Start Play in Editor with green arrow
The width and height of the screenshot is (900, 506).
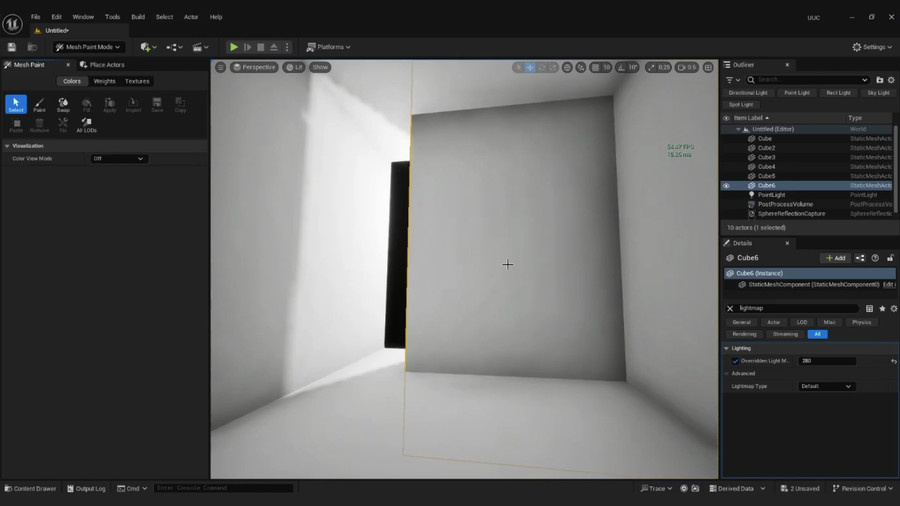pyautogui.click(x=234, y=47)
